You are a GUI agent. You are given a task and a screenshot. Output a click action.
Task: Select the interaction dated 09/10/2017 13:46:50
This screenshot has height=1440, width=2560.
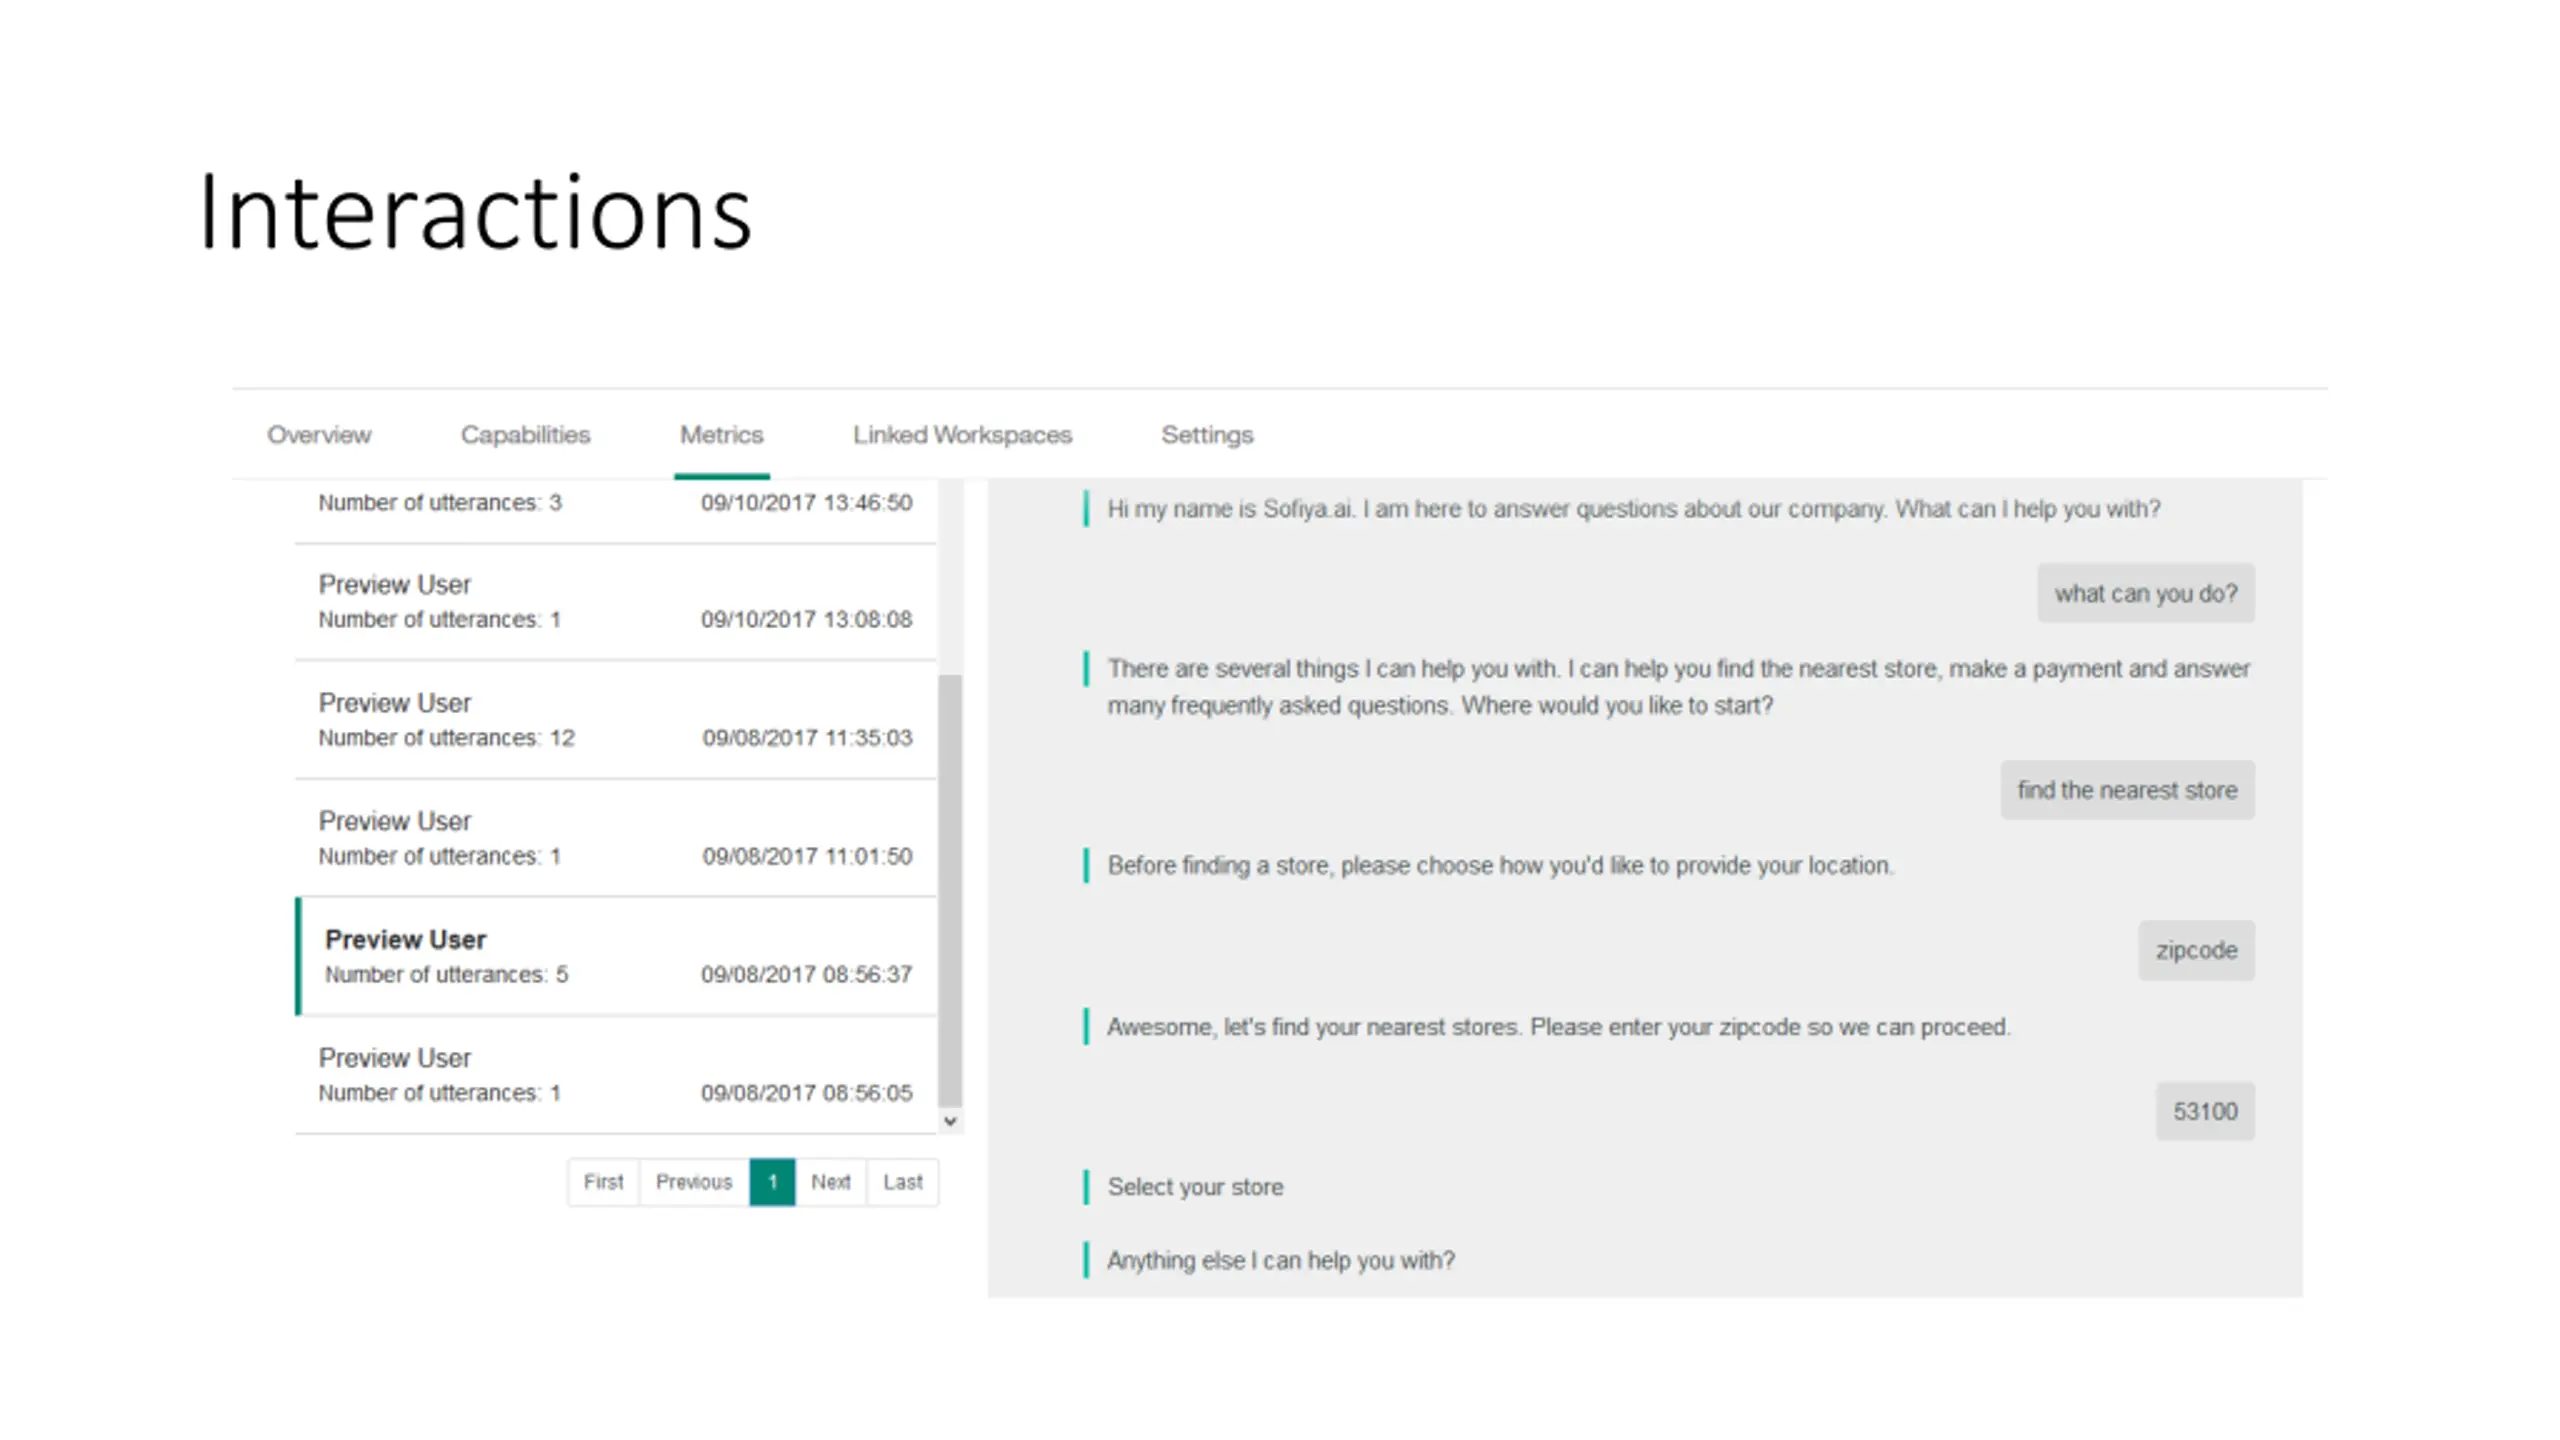[x=616, y=511]
